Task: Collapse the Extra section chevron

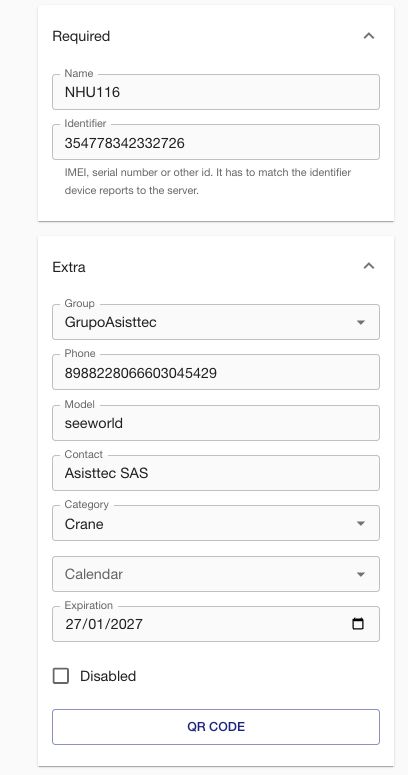Action: (x=368, y=266)
